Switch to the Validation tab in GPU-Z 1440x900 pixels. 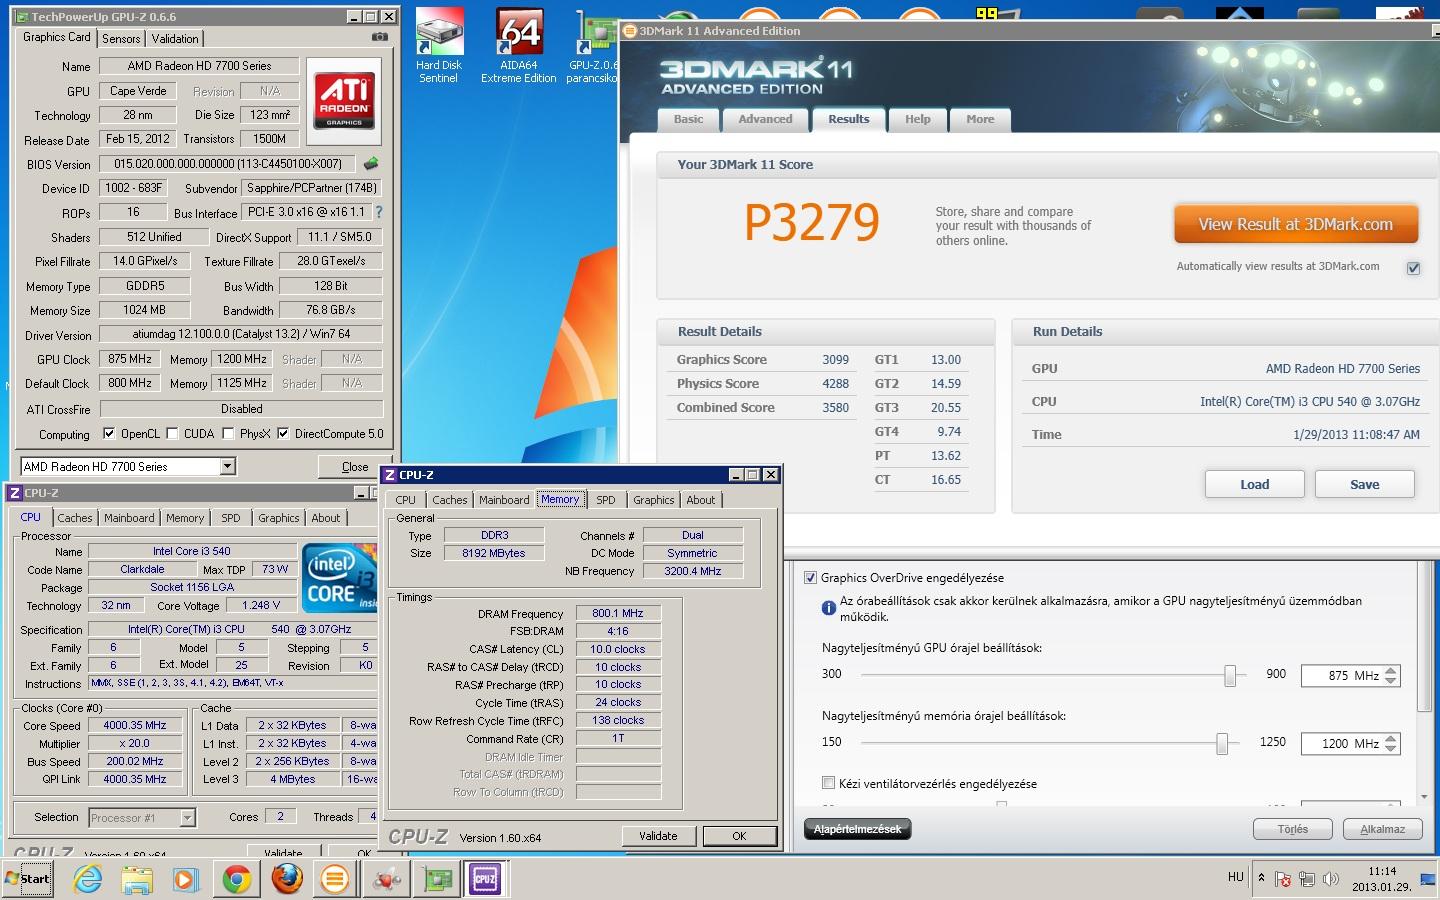click(175, 39)
